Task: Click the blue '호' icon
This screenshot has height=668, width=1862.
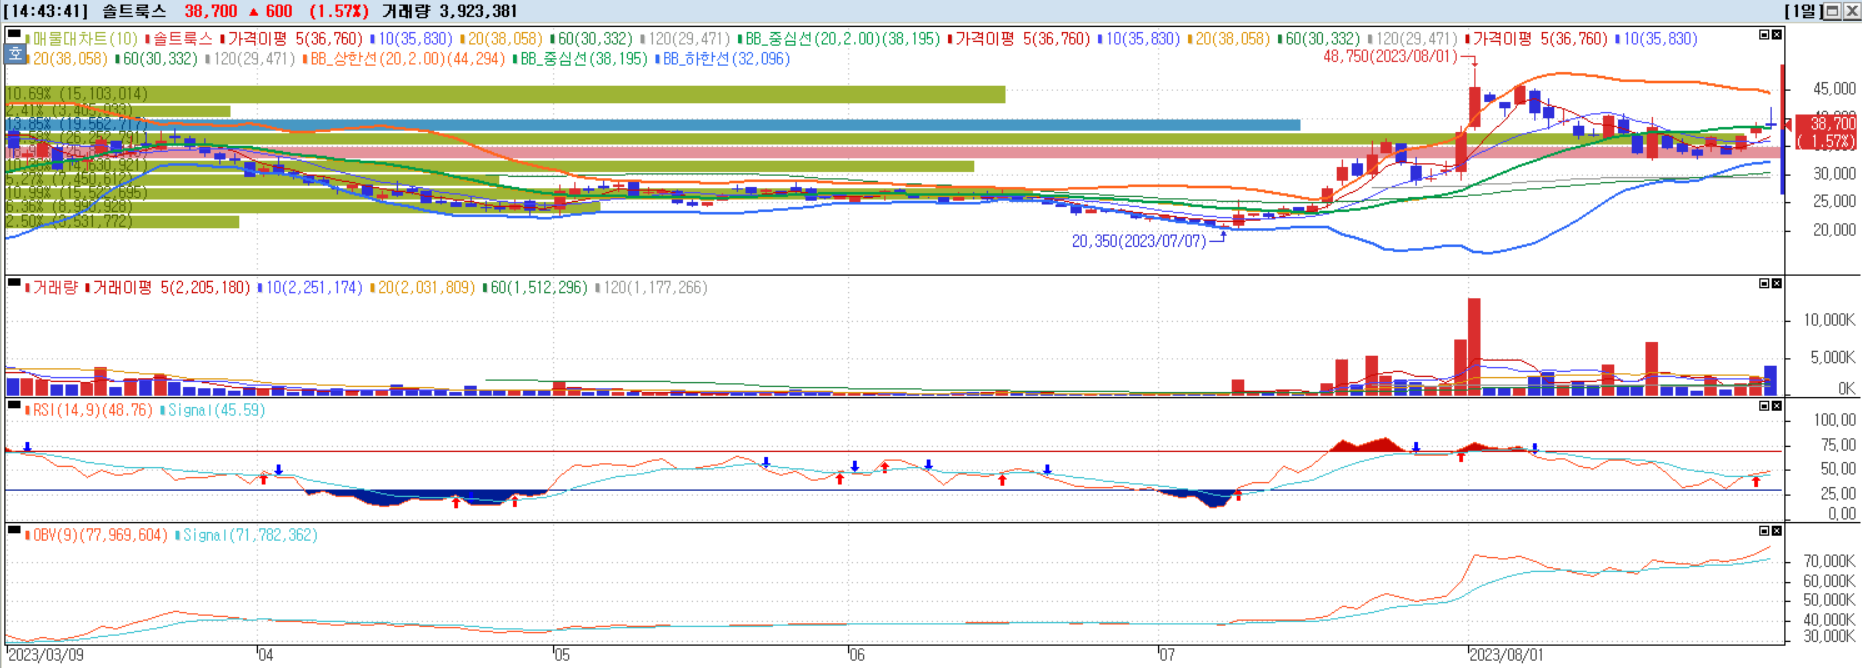Action: pyautogui.click(x=15, y=56)
